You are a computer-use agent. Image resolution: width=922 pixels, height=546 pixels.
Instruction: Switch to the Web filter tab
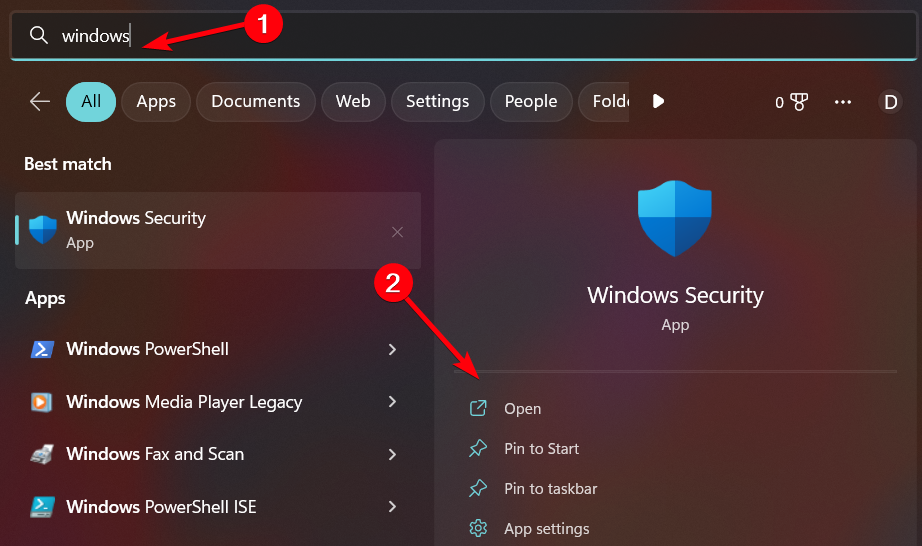tap(353, 102)
